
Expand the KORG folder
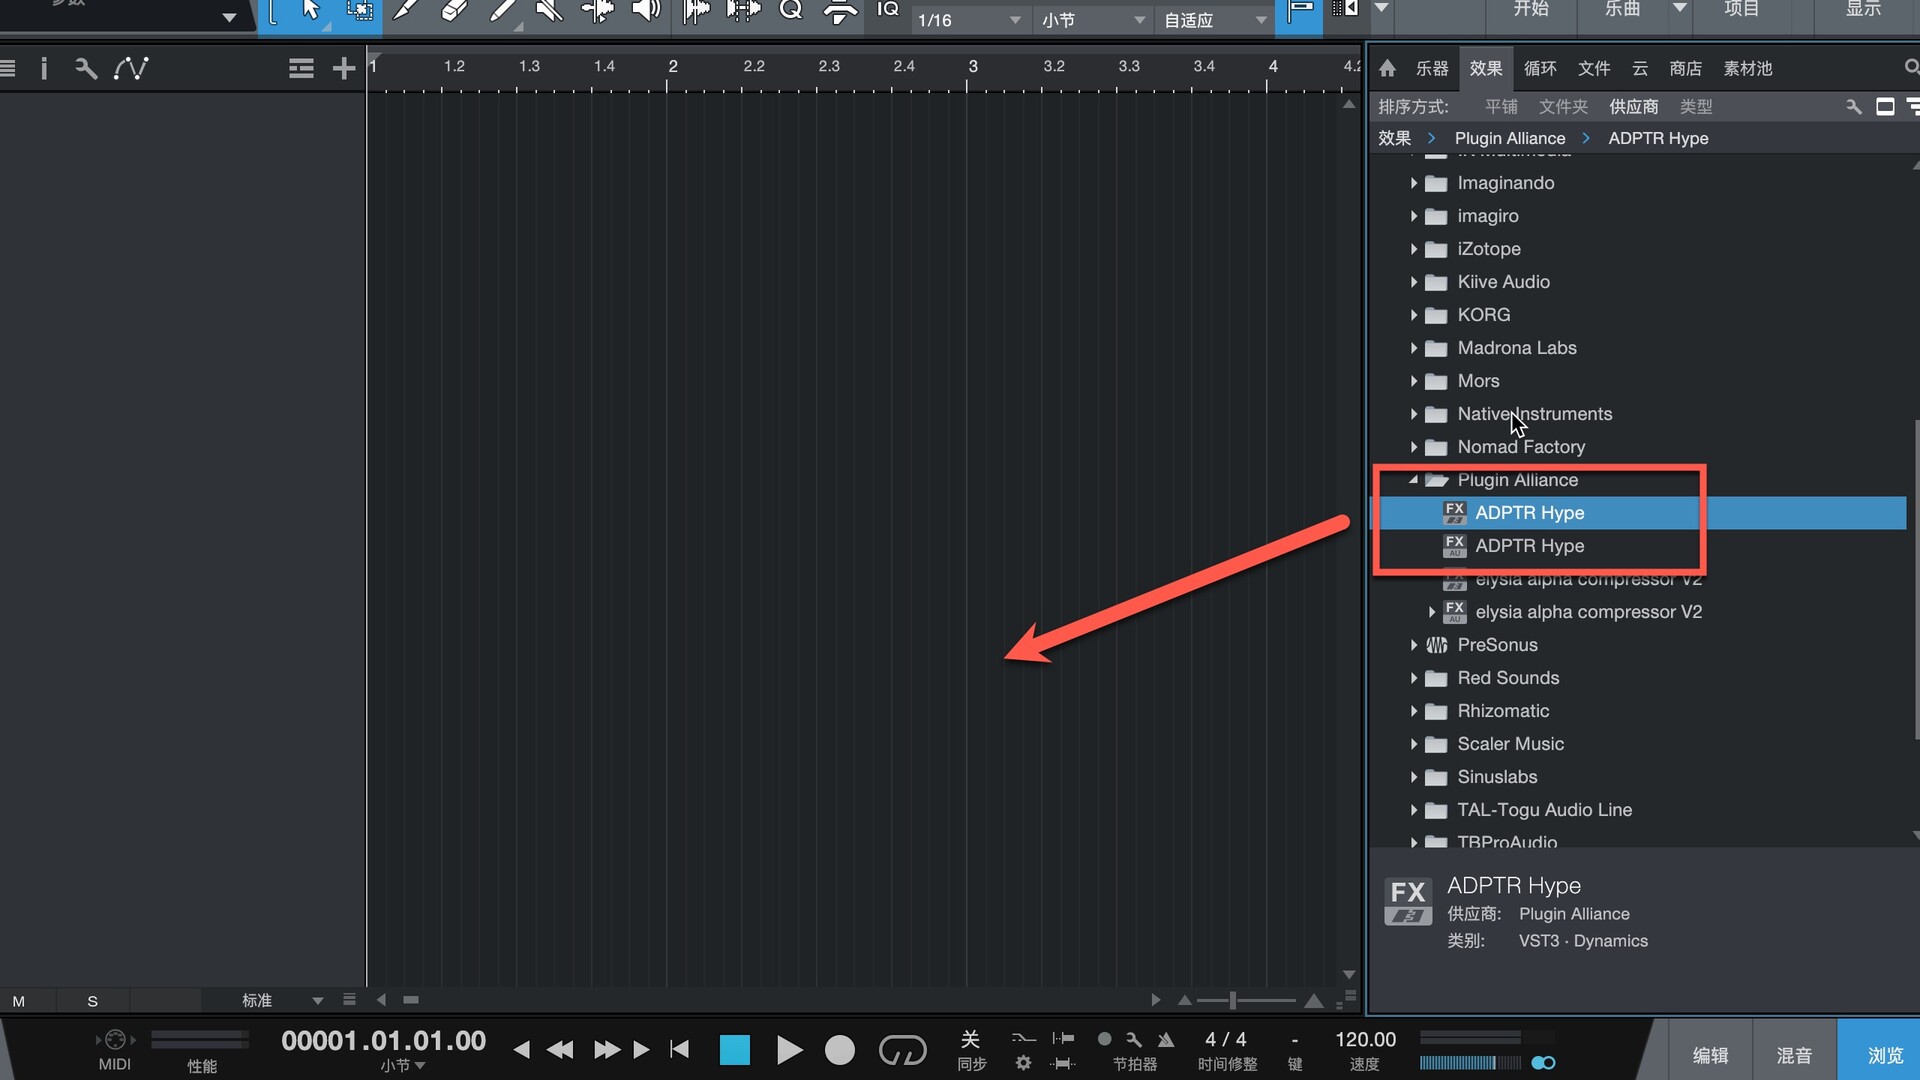click(1413, 315)
